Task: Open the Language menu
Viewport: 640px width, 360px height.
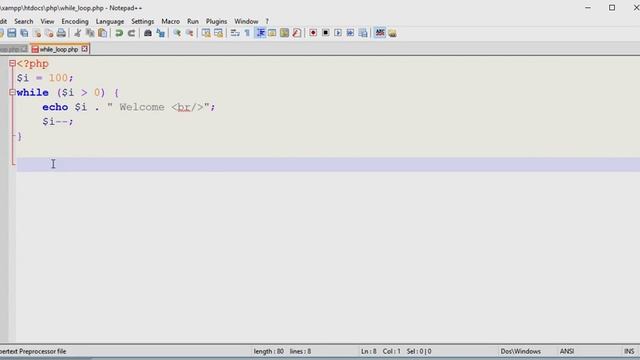Action: pyautogui.click(x=110, y=21)
